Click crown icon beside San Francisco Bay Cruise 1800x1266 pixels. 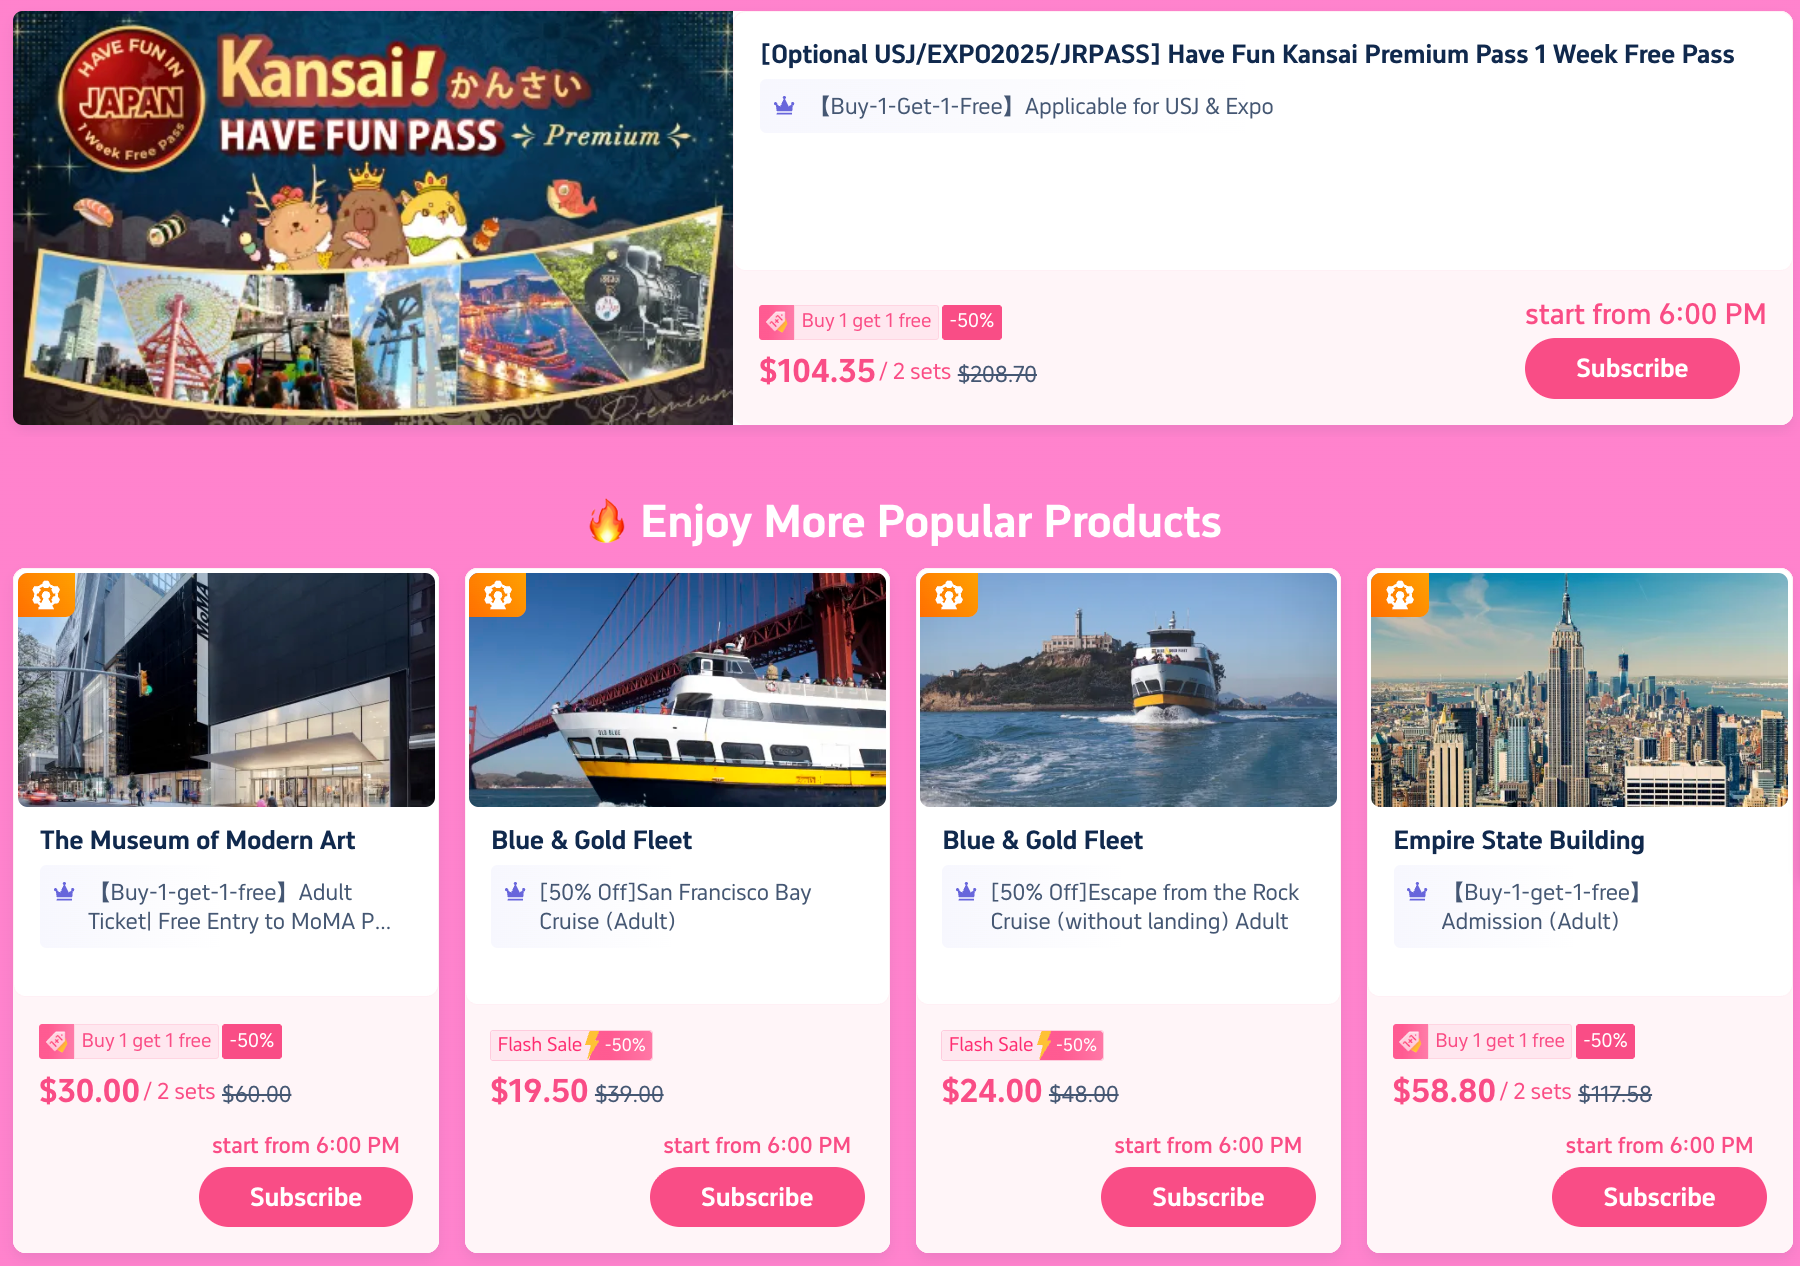click(515, 891)
